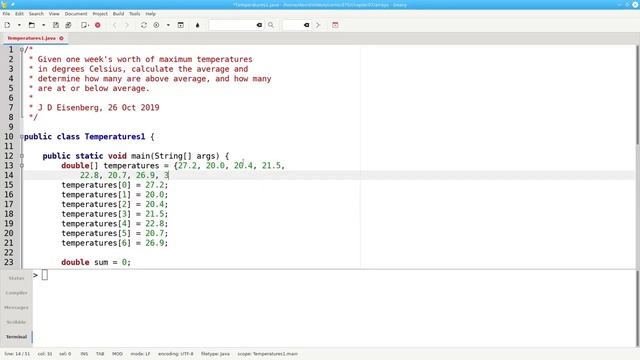Quit Geany using the toolbar icon
Viewport: 640px width, 360px height.
[x=335, y=25]
